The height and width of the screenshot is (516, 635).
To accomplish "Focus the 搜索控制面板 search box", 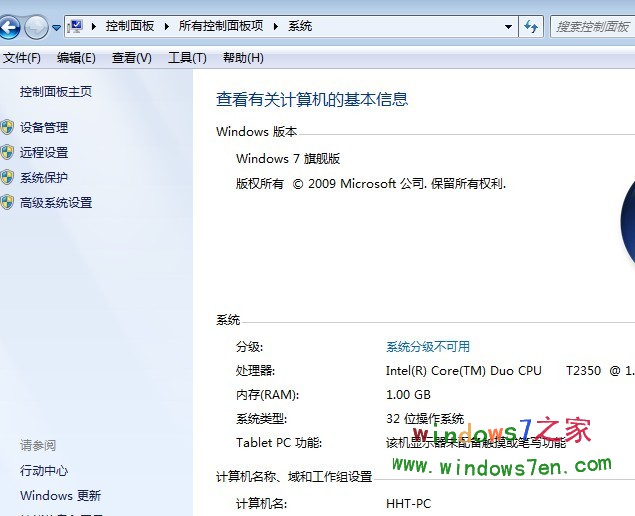I will point(592,27).
